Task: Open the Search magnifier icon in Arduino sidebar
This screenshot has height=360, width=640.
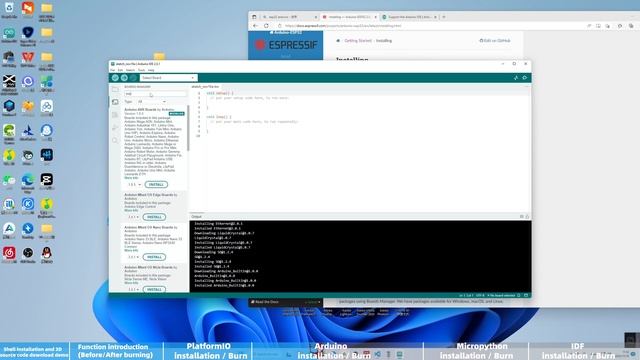Action: pyautogui.click(x=115, y=140)
